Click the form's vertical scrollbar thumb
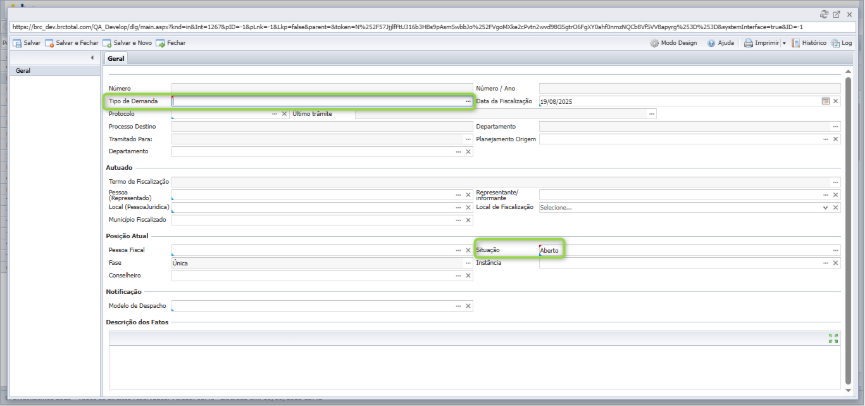The width and height of the screenshot is (865, 406). click(x=848, y=231)
